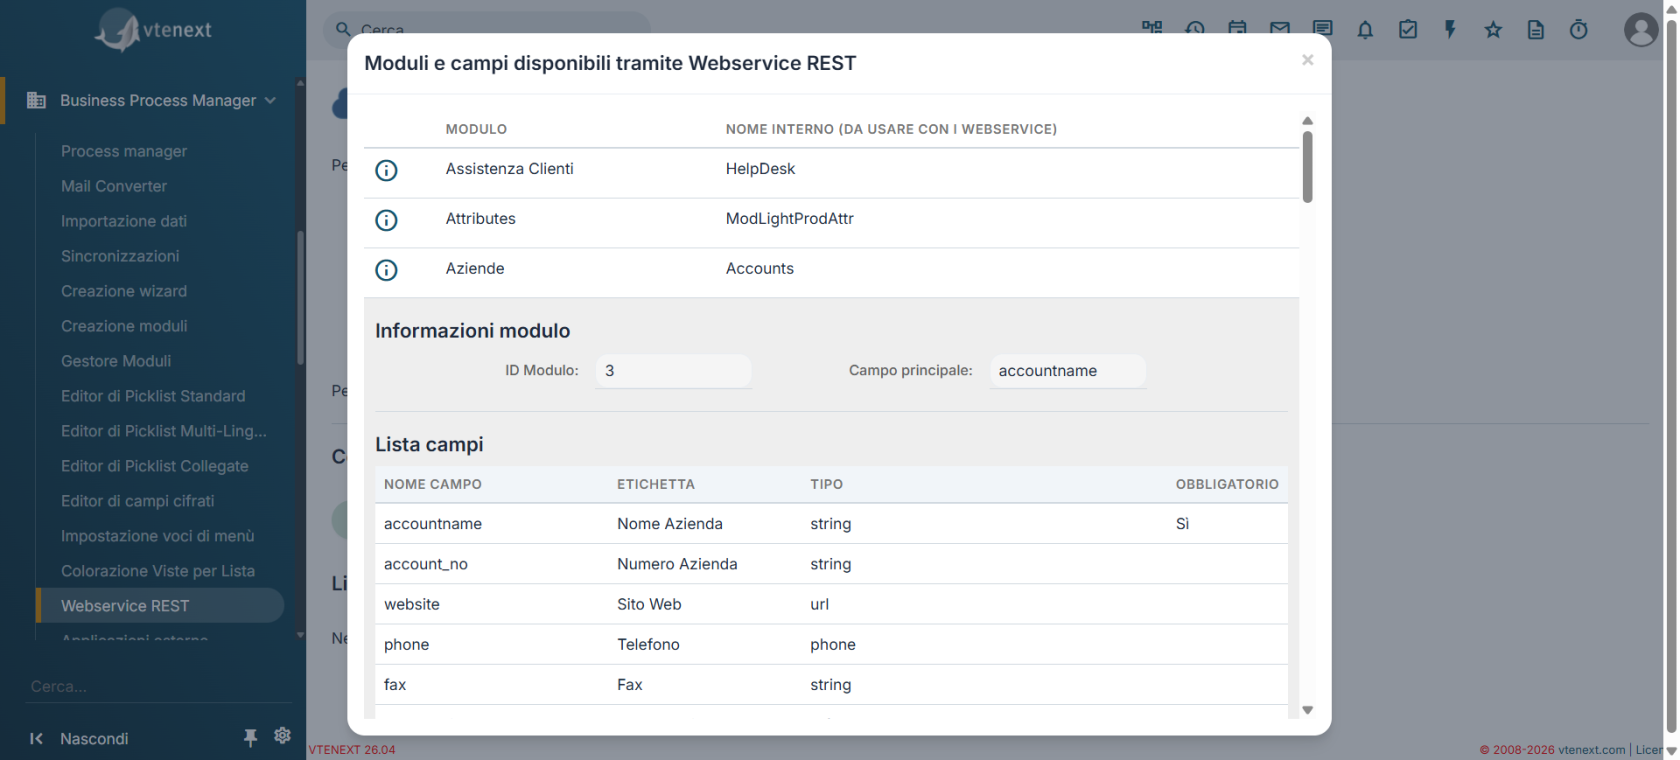Screen dimensions: 1680x760
Task: Open the recent history clock icon
Action: (1195, 28)
